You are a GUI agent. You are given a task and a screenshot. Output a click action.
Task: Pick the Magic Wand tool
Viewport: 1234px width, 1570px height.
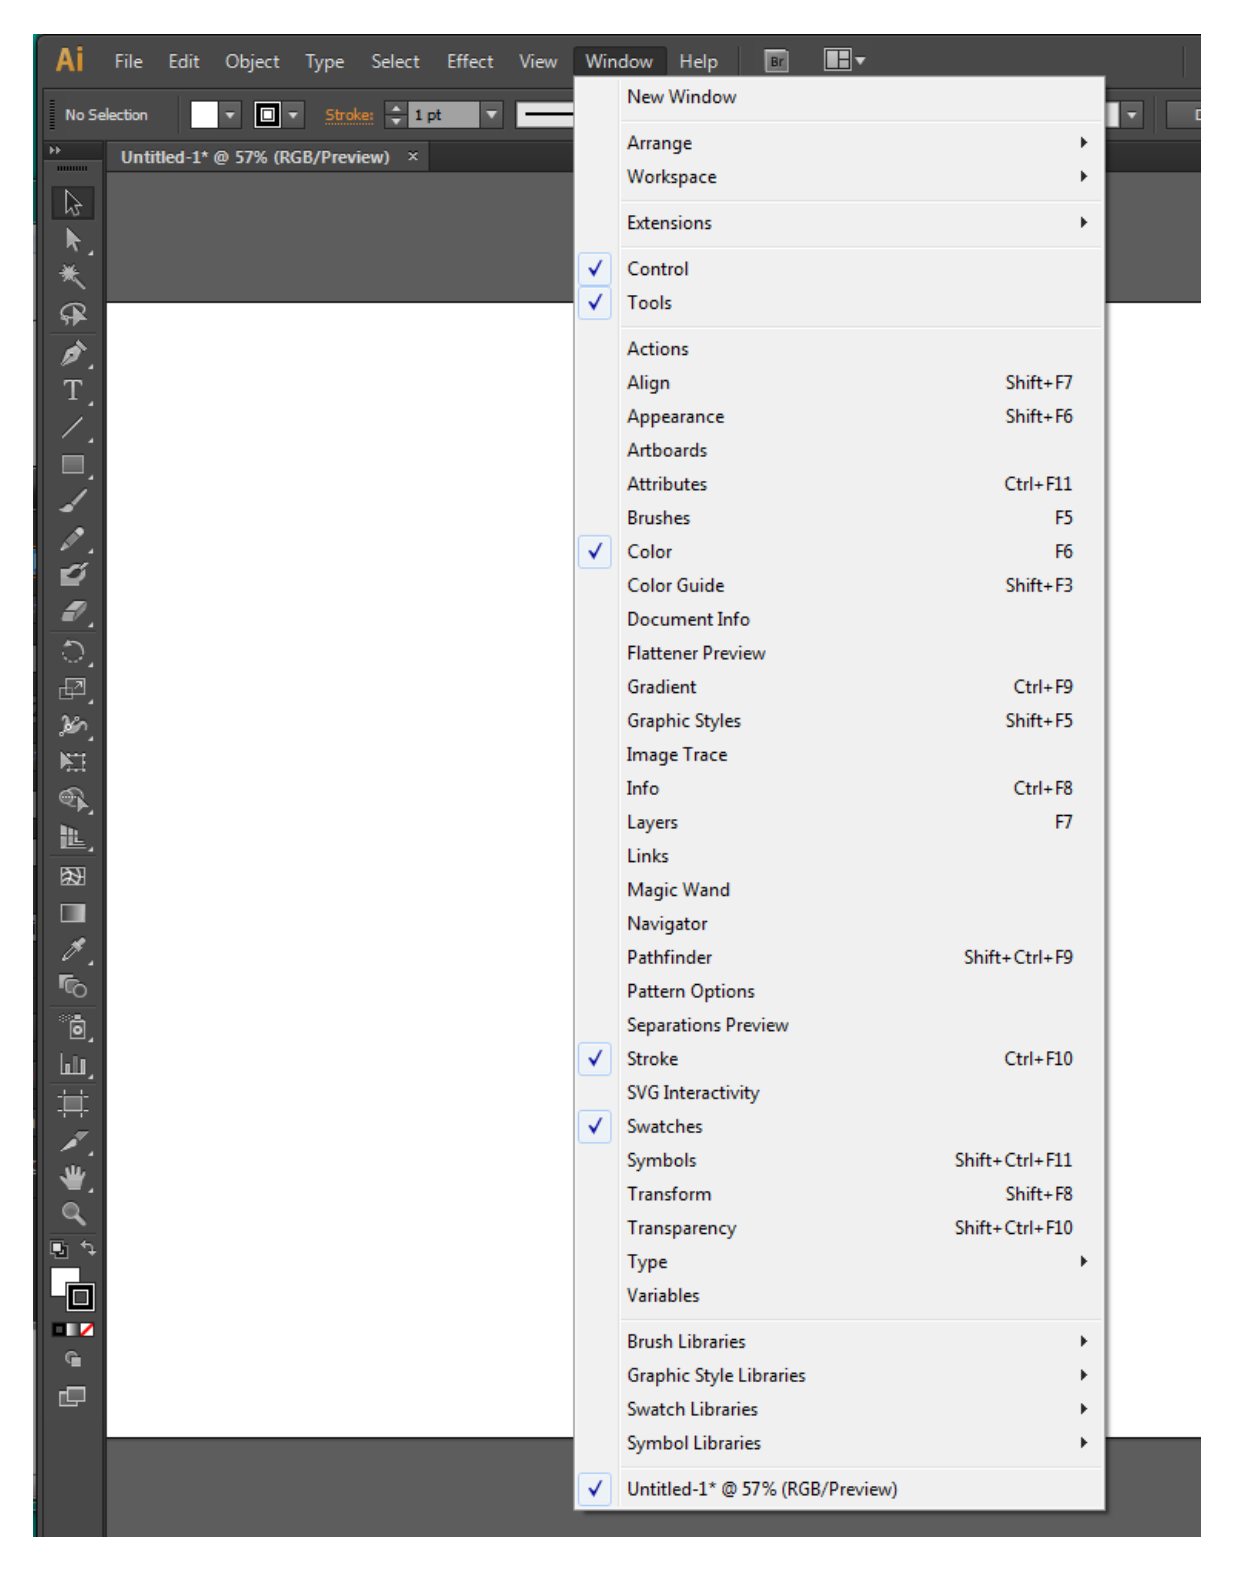coord(73,276)
